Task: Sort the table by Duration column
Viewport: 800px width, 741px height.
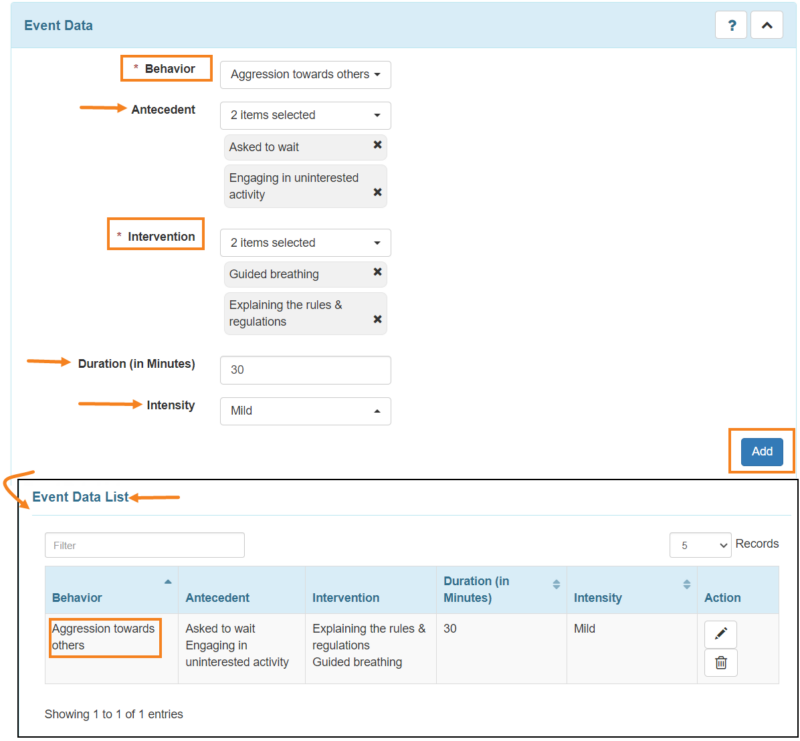Action: [557, 584]
